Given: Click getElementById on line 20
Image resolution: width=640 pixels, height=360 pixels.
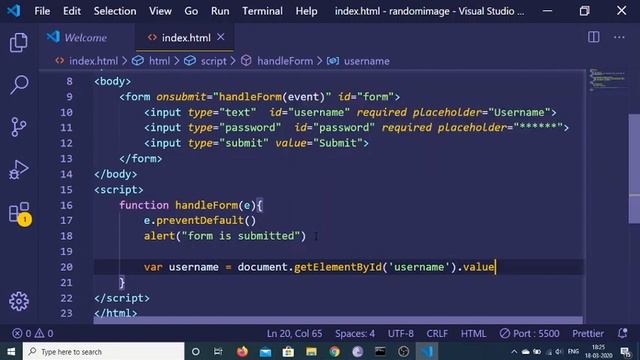Looking at the screenshot, I should 338,267.
